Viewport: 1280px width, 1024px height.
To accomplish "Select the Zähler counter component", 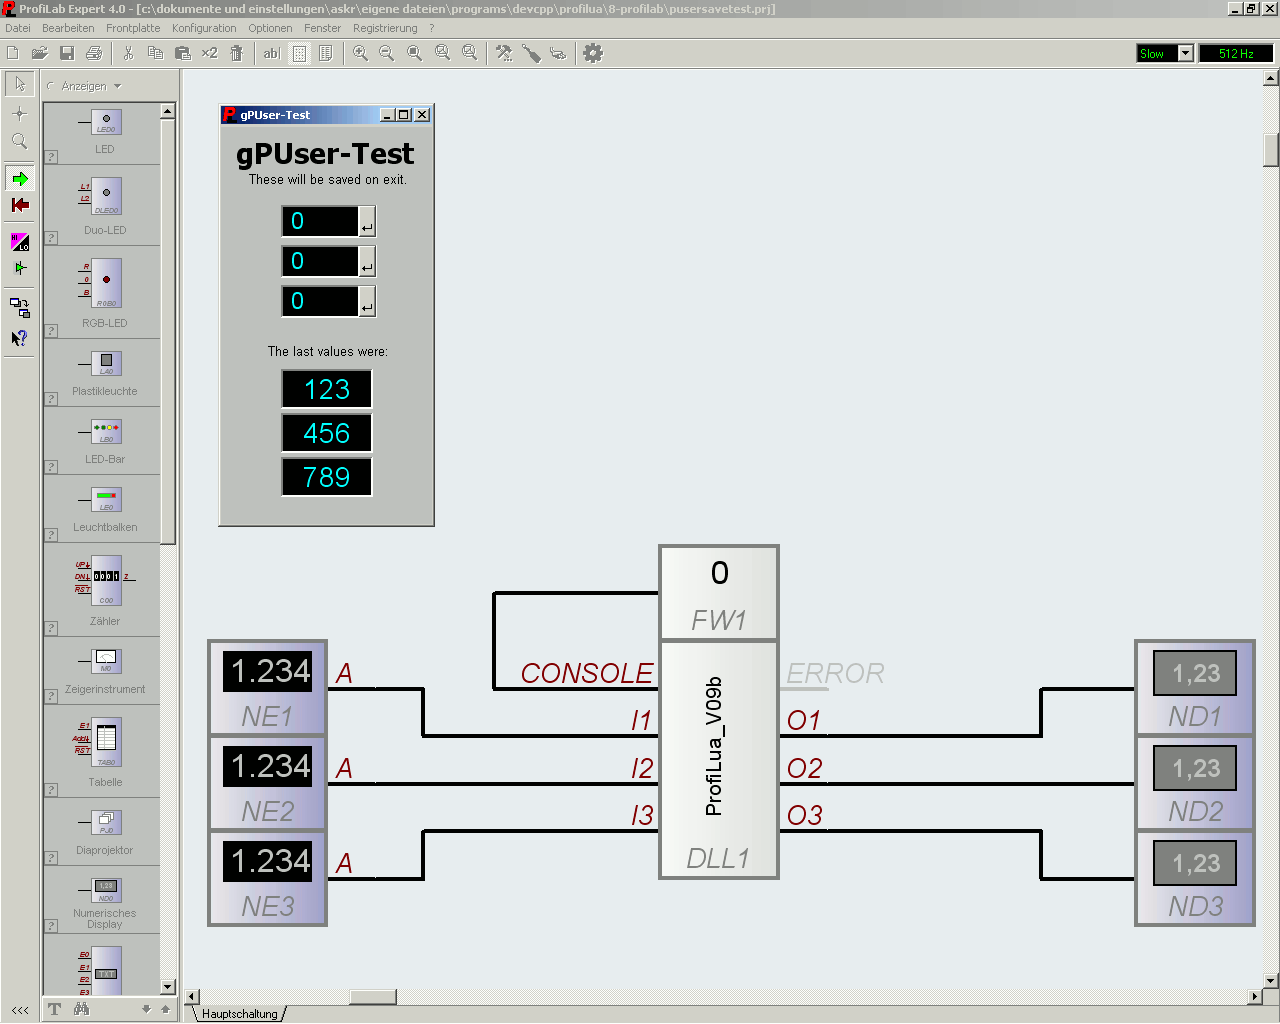I will (105, 581).
